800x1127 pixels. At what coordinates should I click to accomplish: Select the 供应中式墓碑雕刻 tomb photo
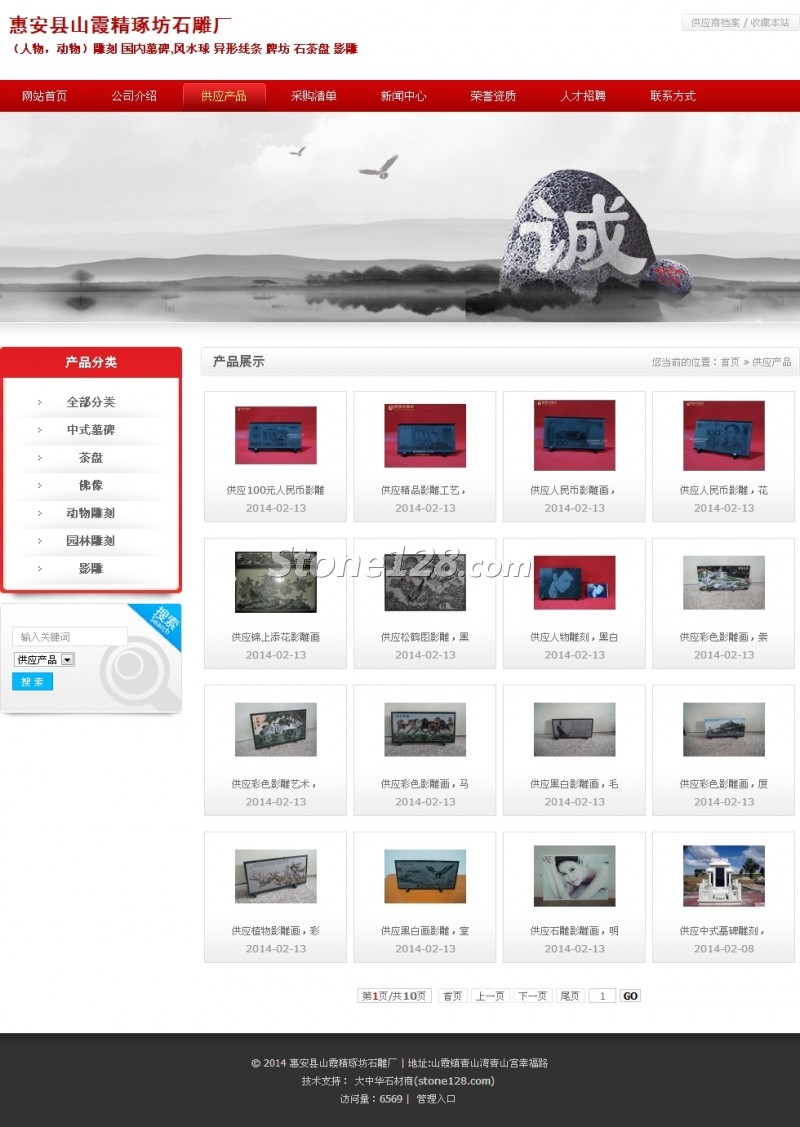723,876
